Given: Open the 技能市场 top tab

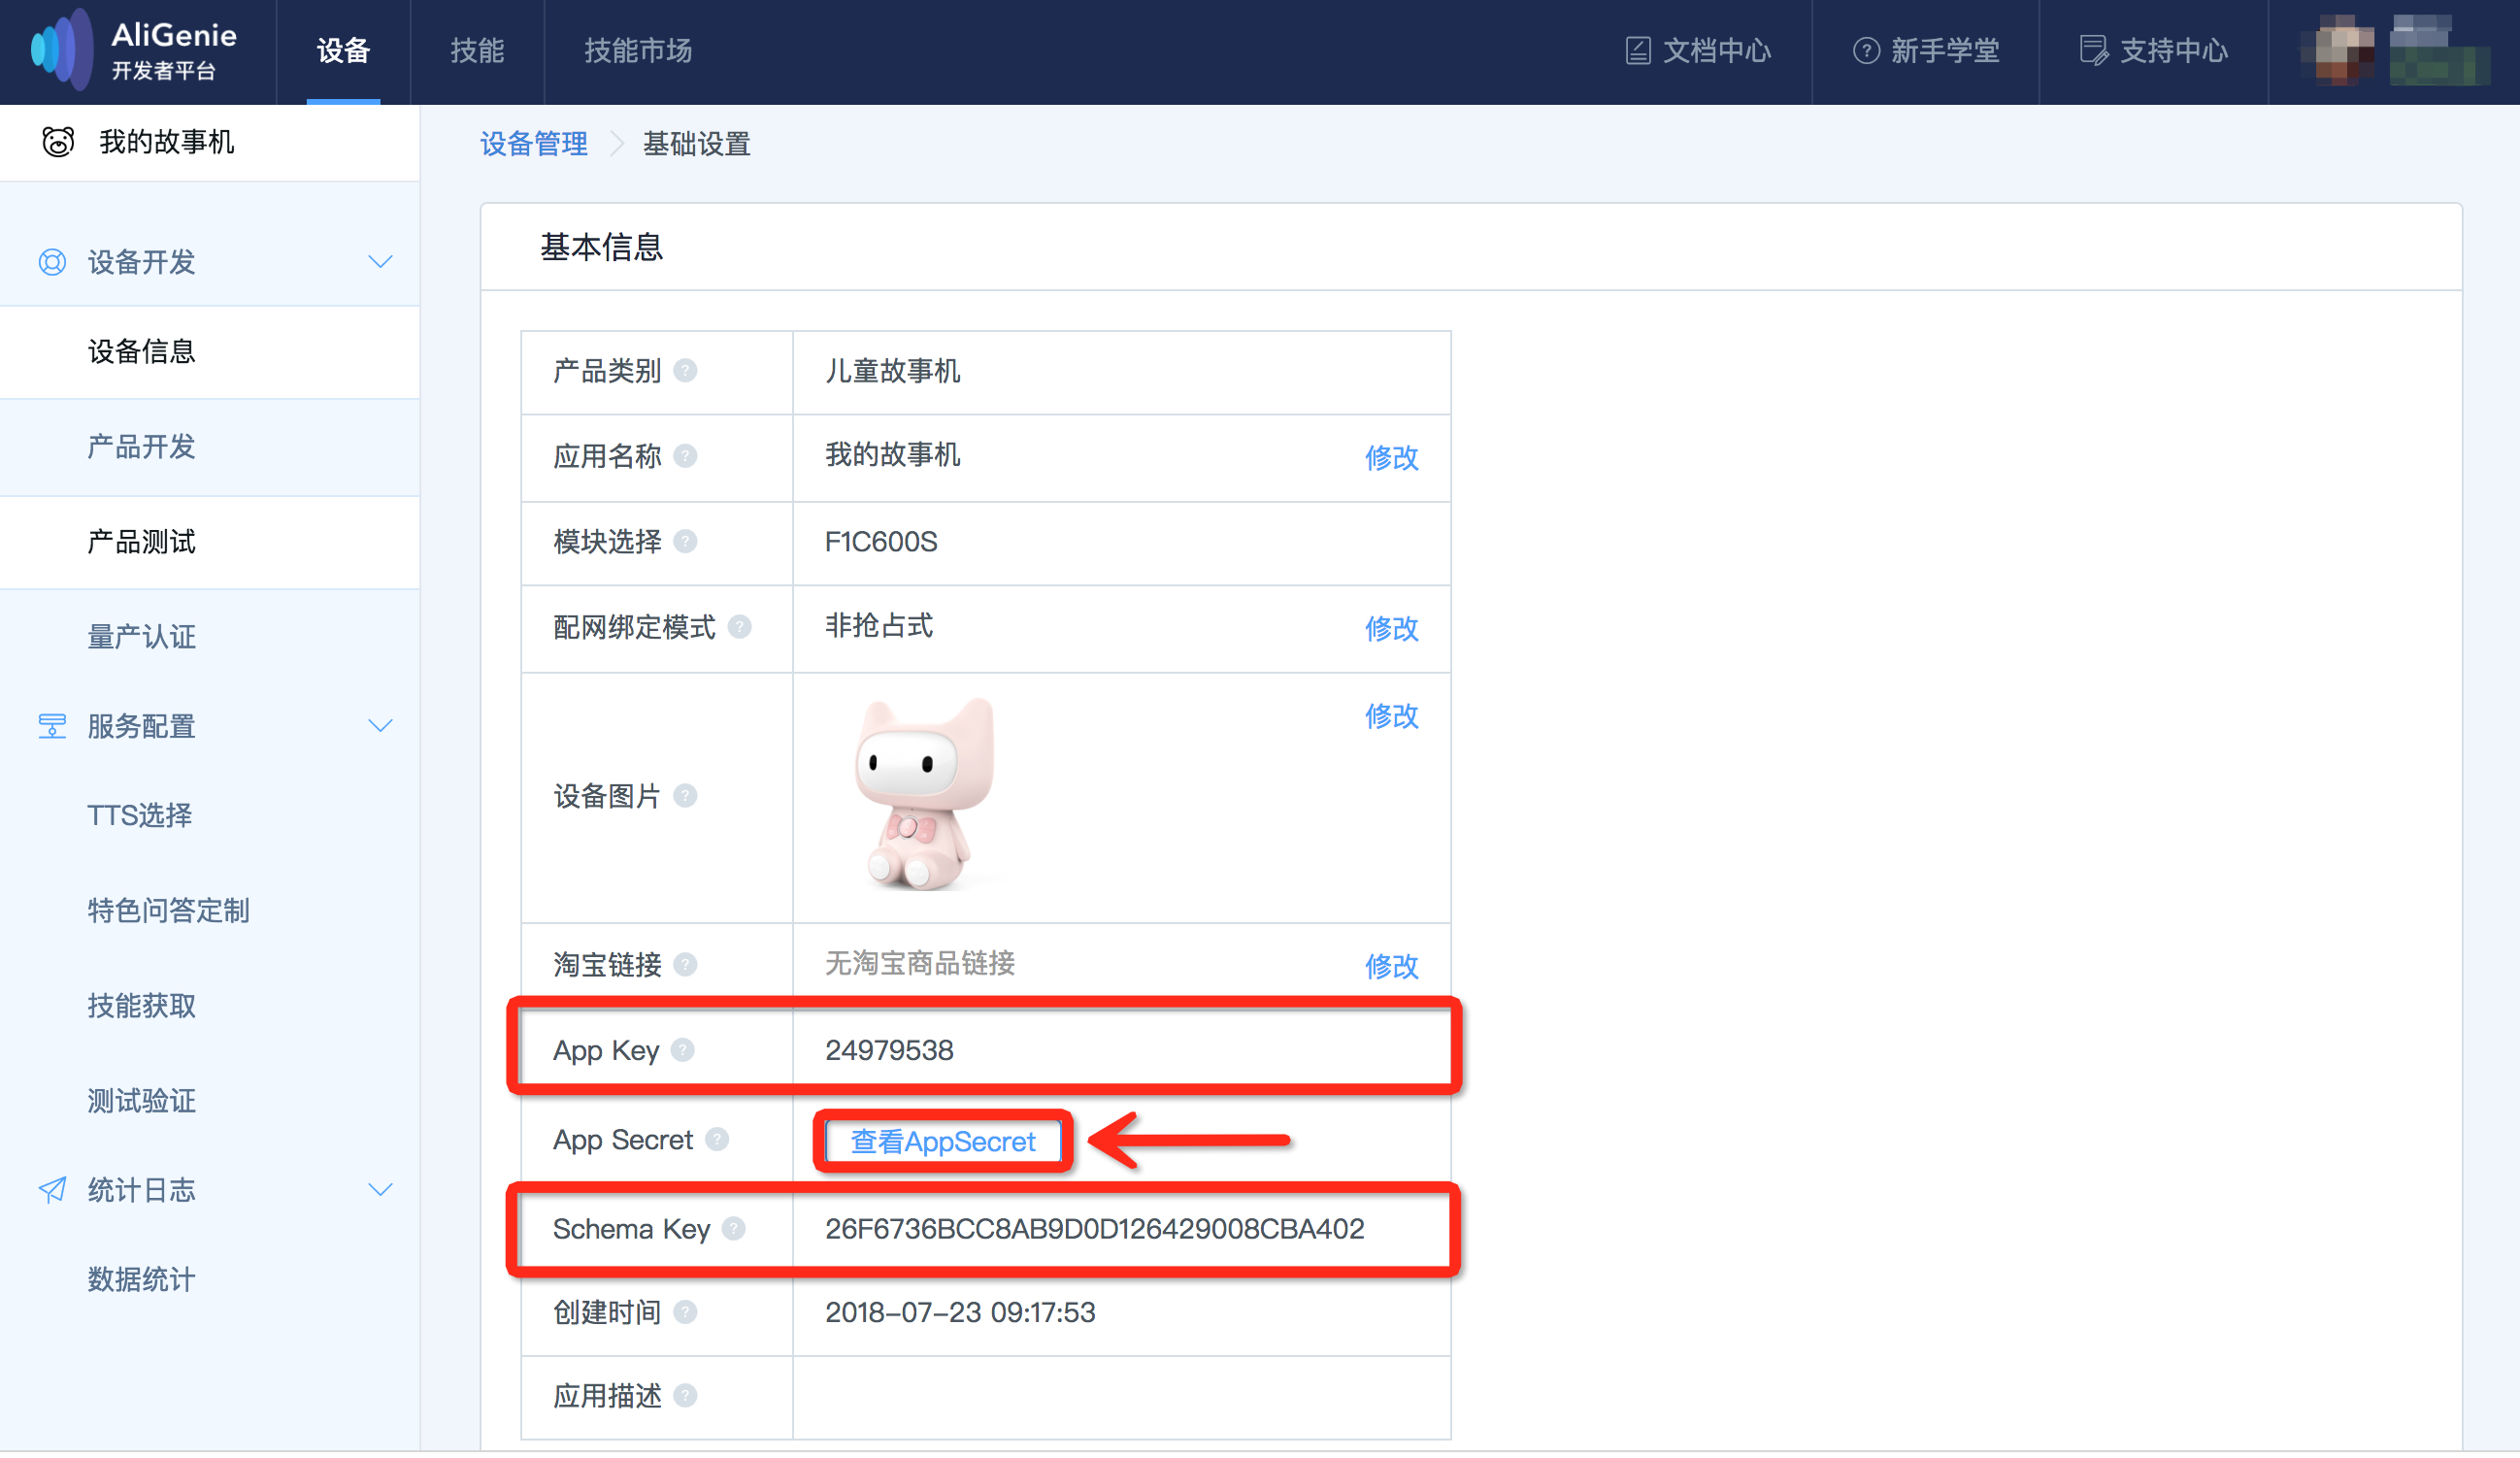Looking at the screenshot, I should pos(638,50).
